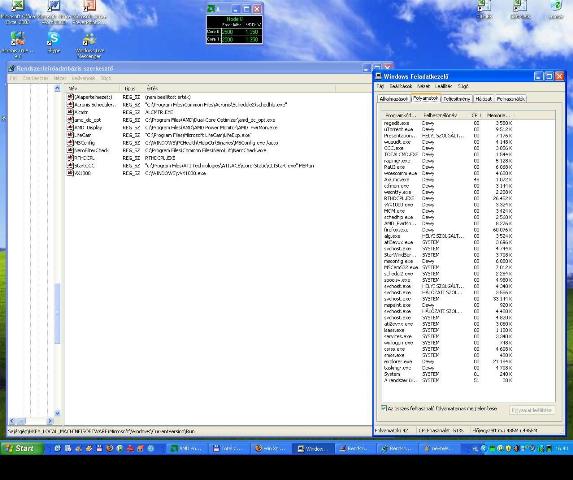
Task: Sort processes by CPU column header
Action: click(477, 115)
